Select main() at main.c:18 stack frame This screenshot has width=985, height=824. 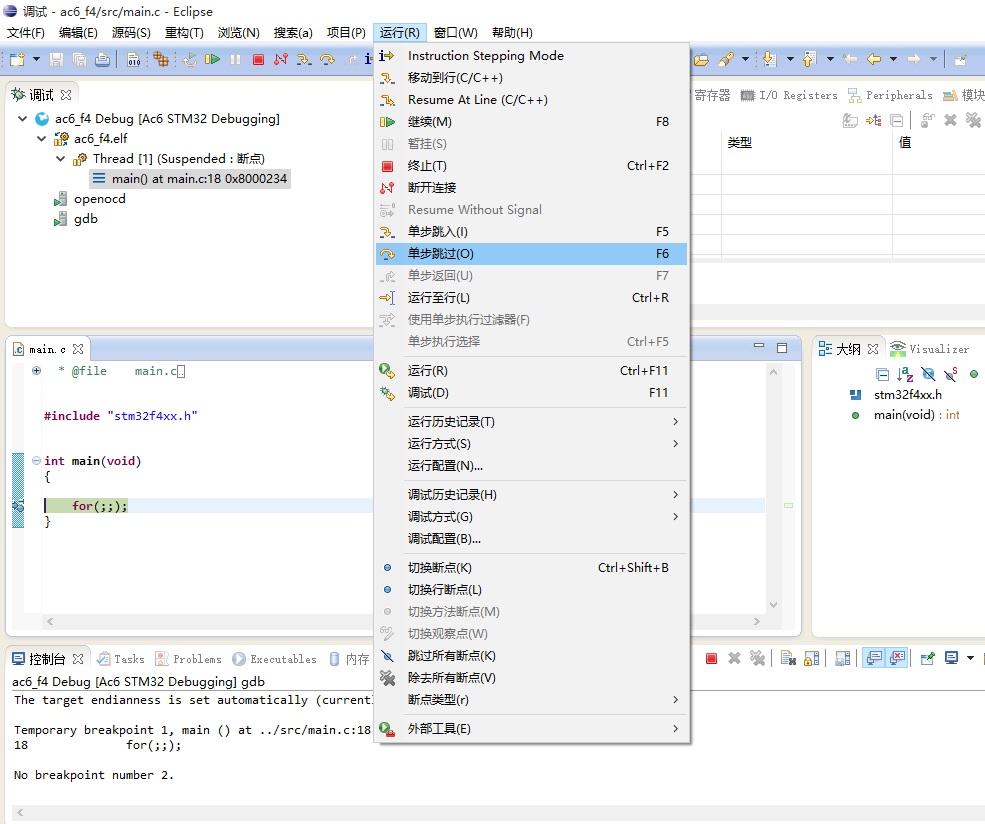pos(190,179)
